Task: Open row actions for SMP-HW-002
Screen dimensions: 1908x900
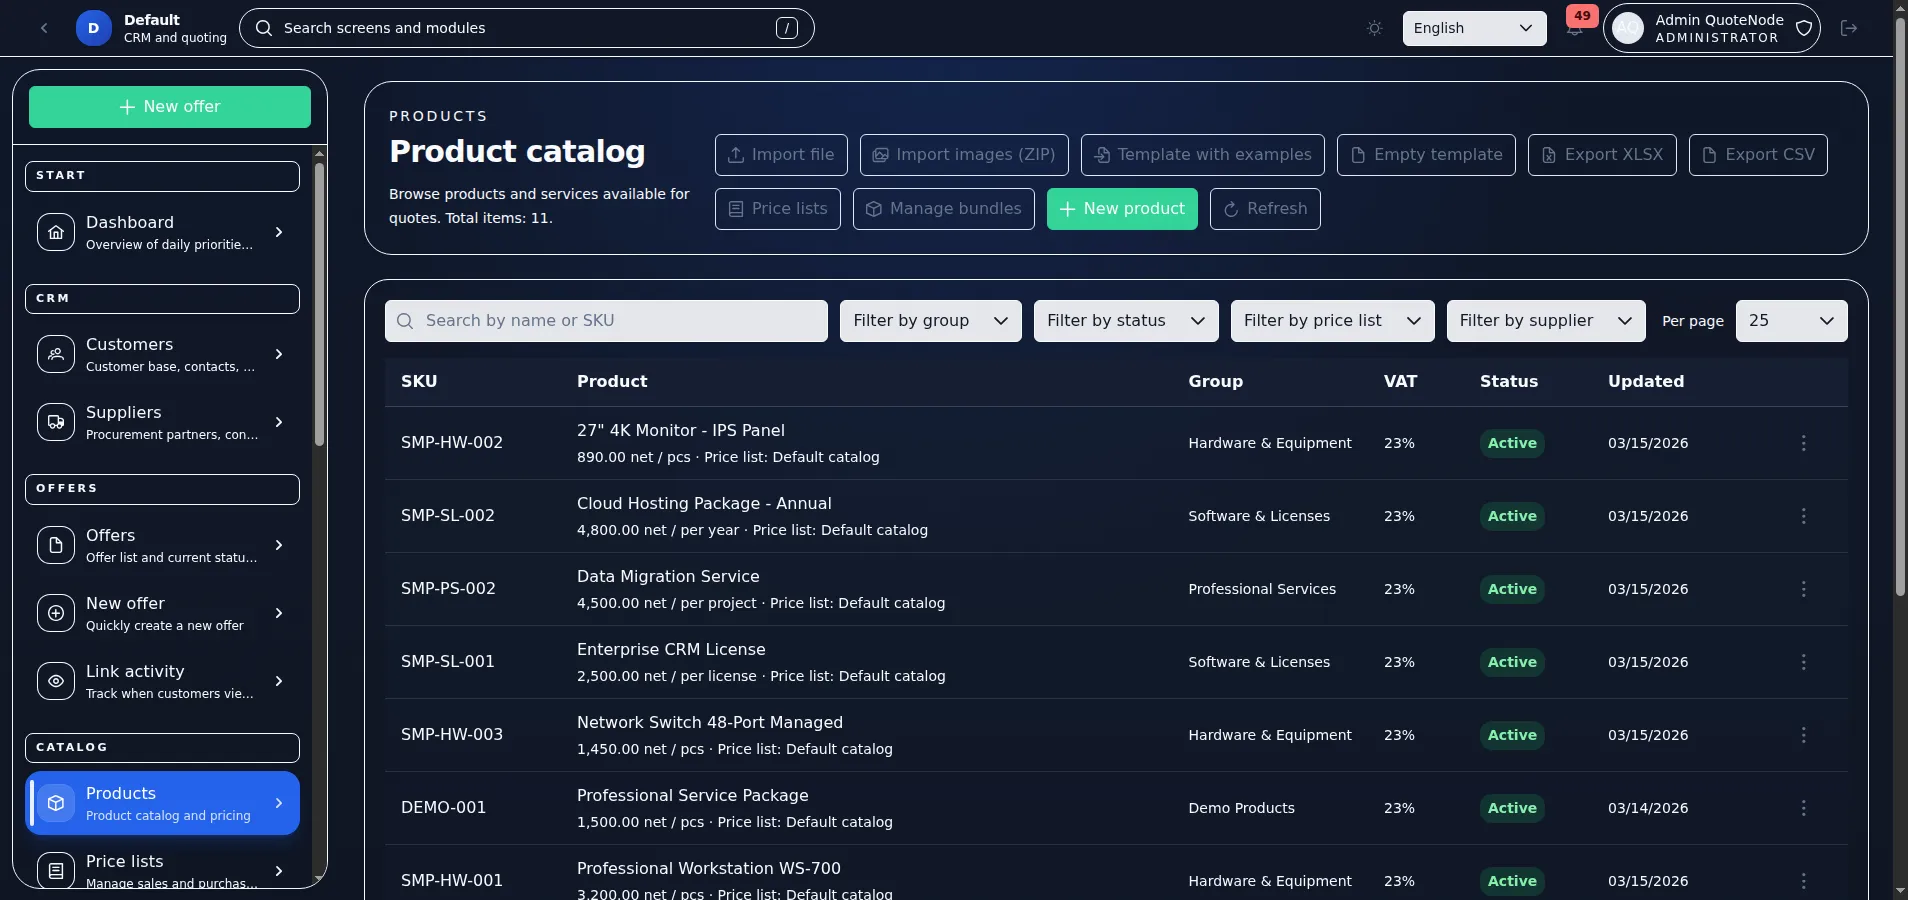Action: [x=1803, y=443]
